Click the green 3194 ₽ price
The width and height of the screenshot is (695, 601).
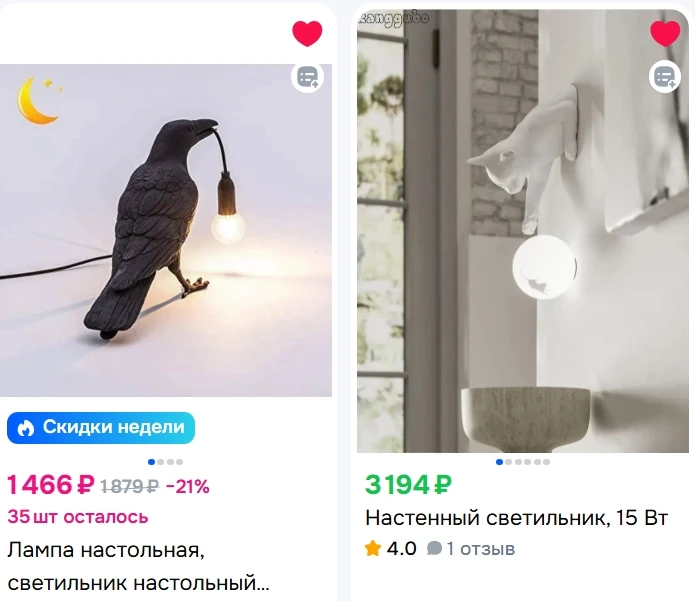point(408,484)
